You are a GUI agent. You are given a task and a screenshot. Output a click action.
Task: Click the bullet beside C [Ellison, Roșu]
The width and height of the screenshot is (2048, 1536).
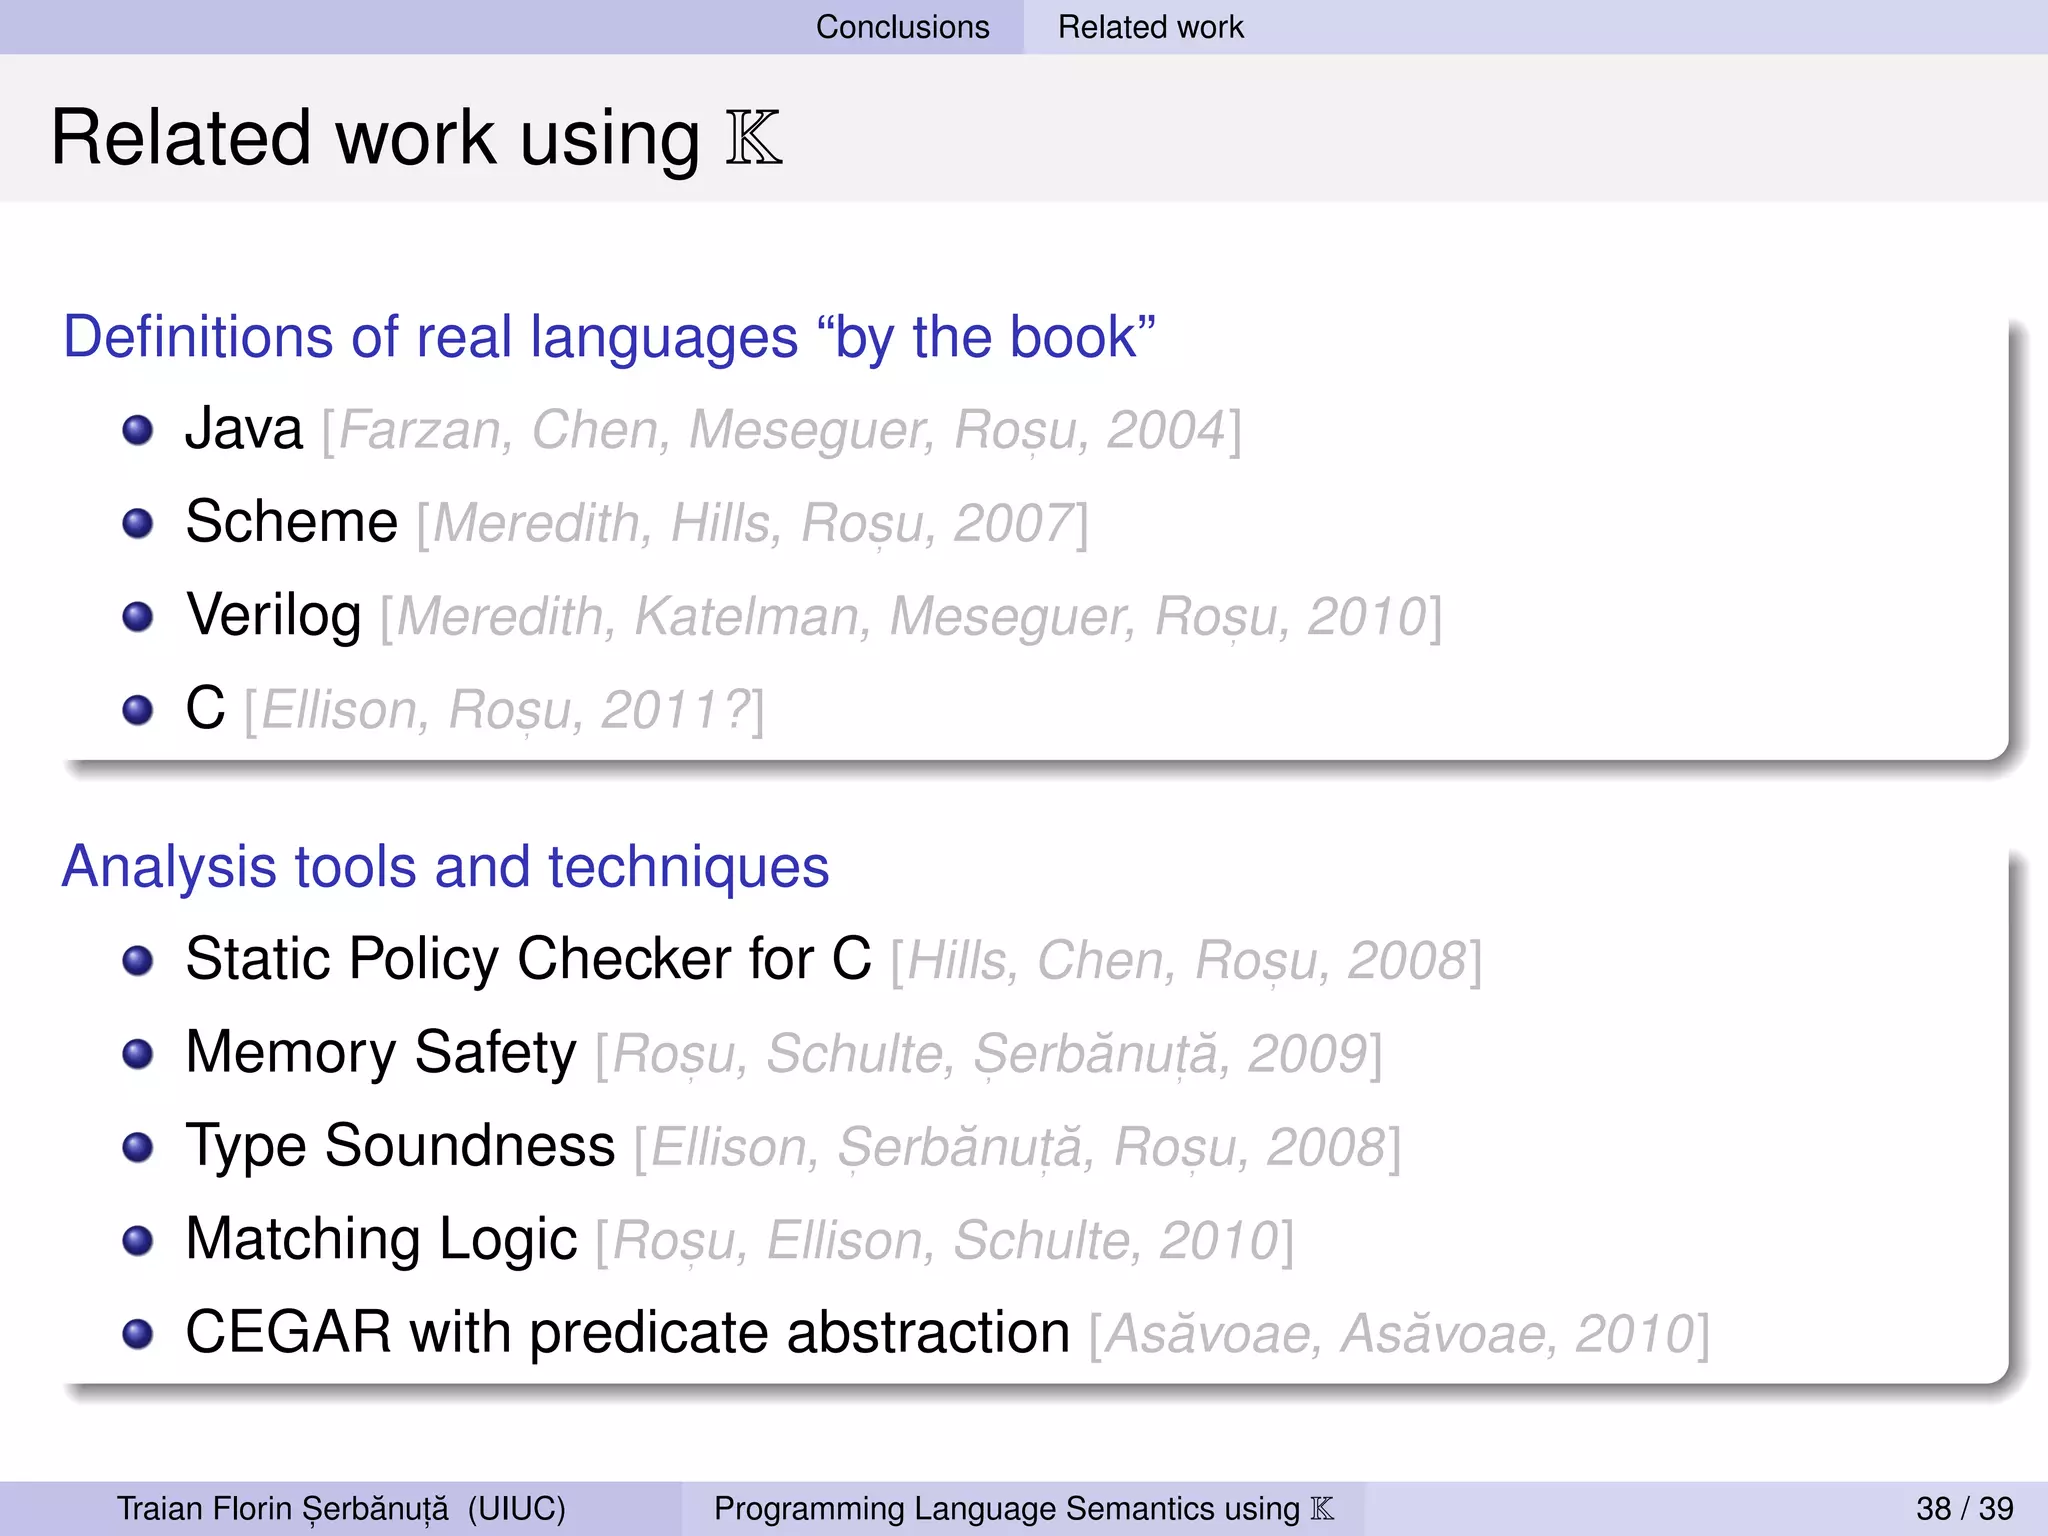(x=138, y=710)
